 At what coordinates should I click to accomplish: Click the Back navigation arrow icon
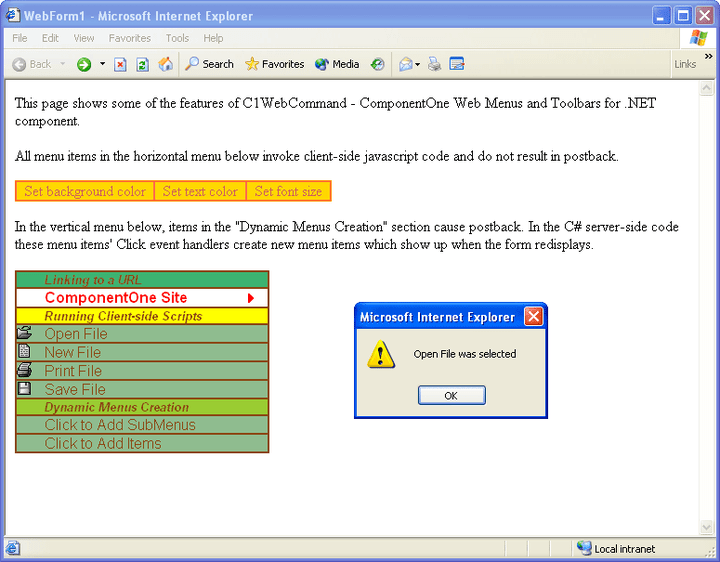point(19,64)
